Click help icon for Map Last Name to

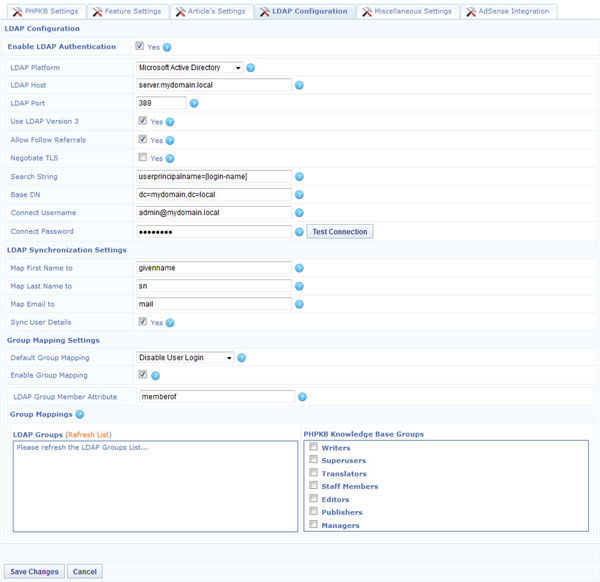coord(299,286)
